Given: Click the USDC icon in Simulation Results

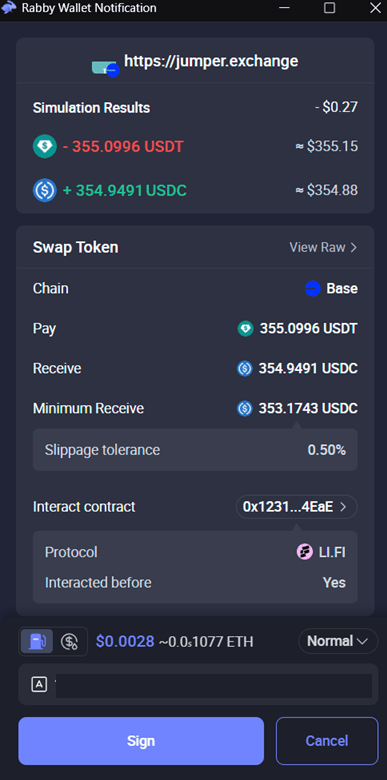Looking at the screenshot, I should click(x=45, y=190).
